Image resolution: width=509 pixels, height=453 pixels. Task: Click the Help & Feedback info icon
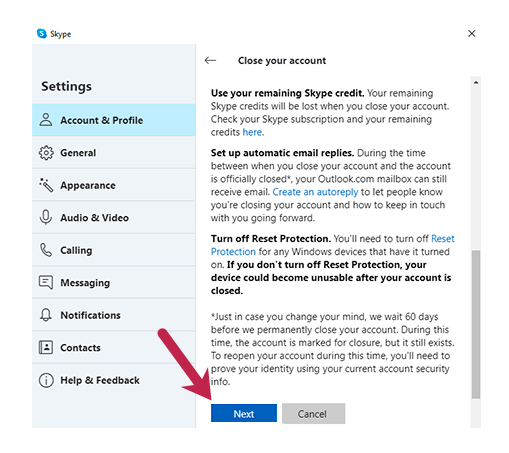pyautogui.click(x=46, y=380)
